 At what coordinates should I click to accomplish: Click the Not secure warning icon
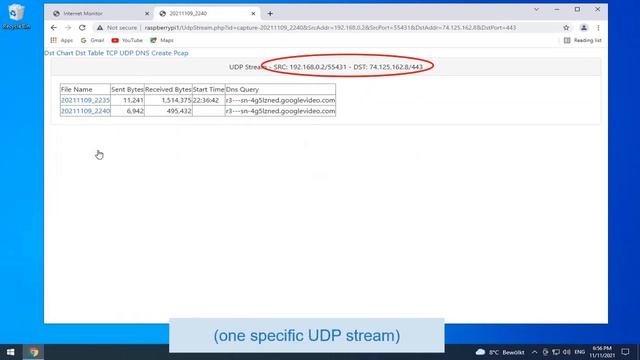[x=100, y=28]
